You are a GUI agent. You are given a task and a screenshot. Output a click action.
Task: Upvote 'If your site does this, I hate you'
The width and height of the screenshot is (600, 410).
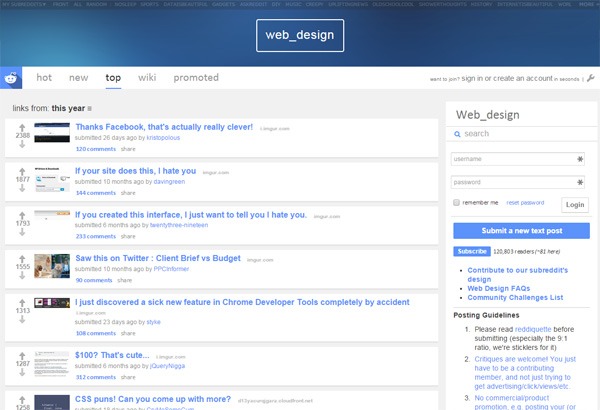pos(22,172)
